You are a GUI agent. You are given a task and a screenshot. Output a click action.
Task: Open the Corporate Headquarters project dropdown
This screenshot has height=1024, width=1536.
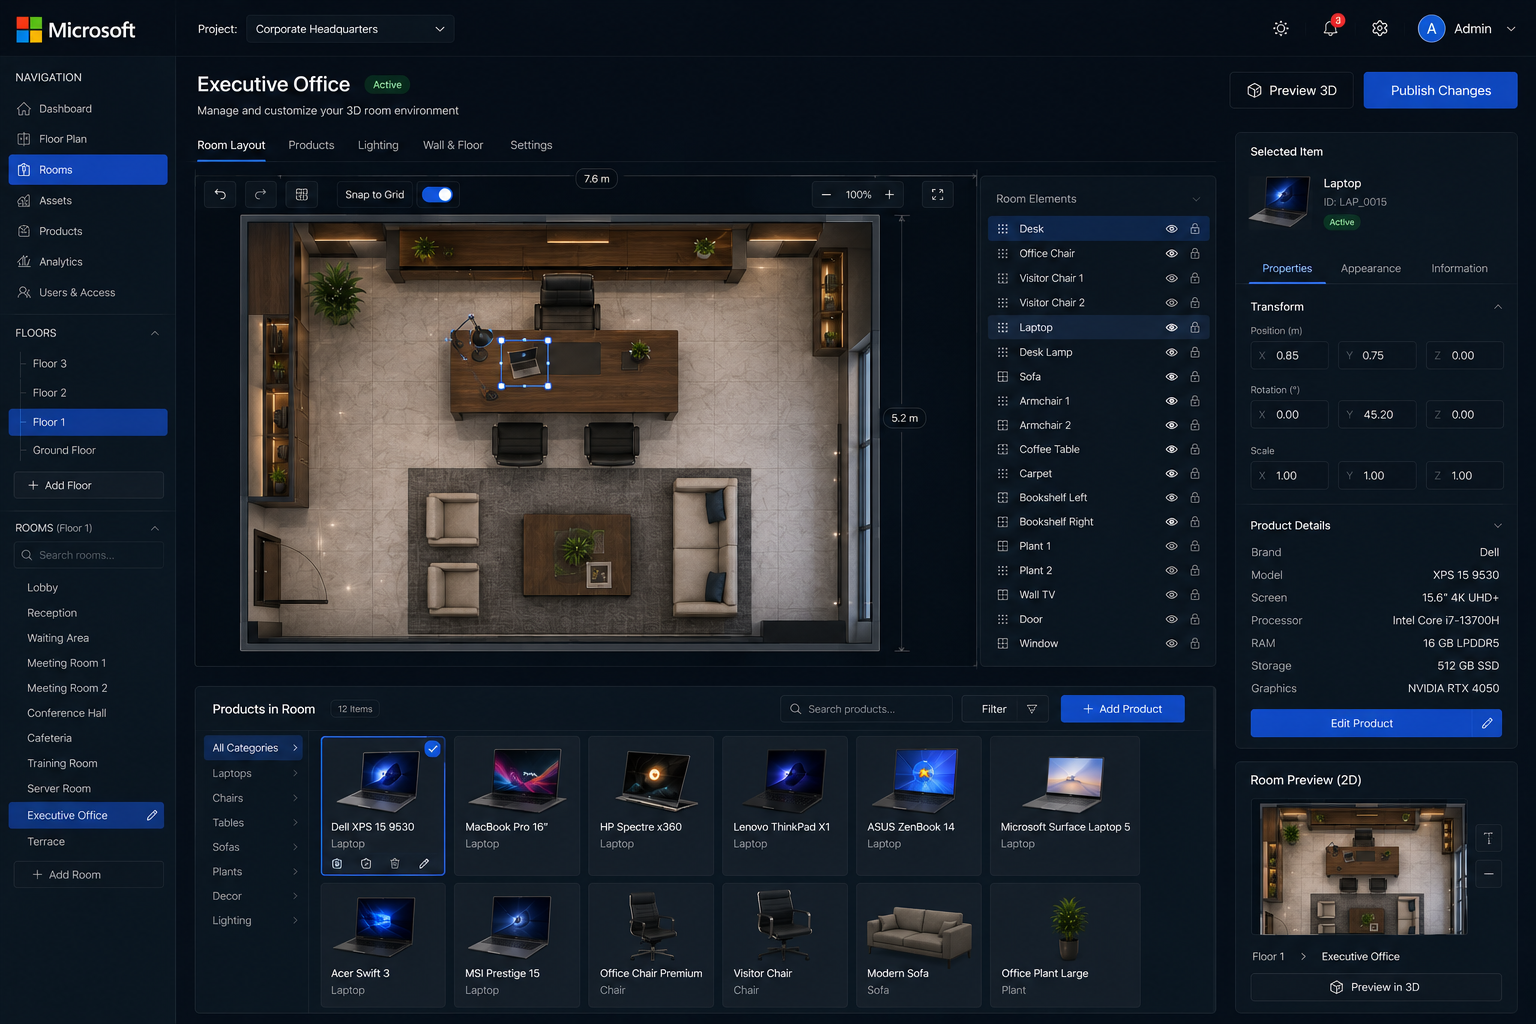click(350, 29)
